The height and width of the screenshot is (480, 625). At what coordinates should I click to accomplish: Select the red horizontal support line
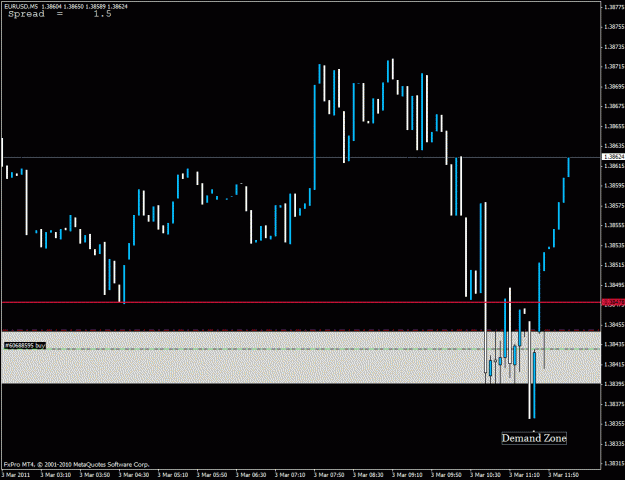[301, 302]
